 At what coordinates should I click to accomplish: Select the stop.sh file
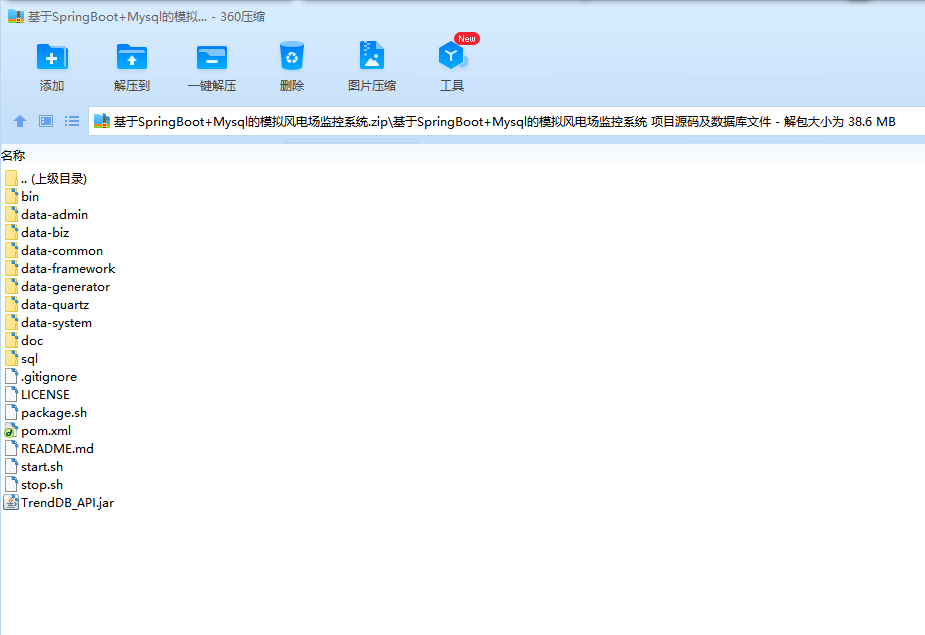34,485
